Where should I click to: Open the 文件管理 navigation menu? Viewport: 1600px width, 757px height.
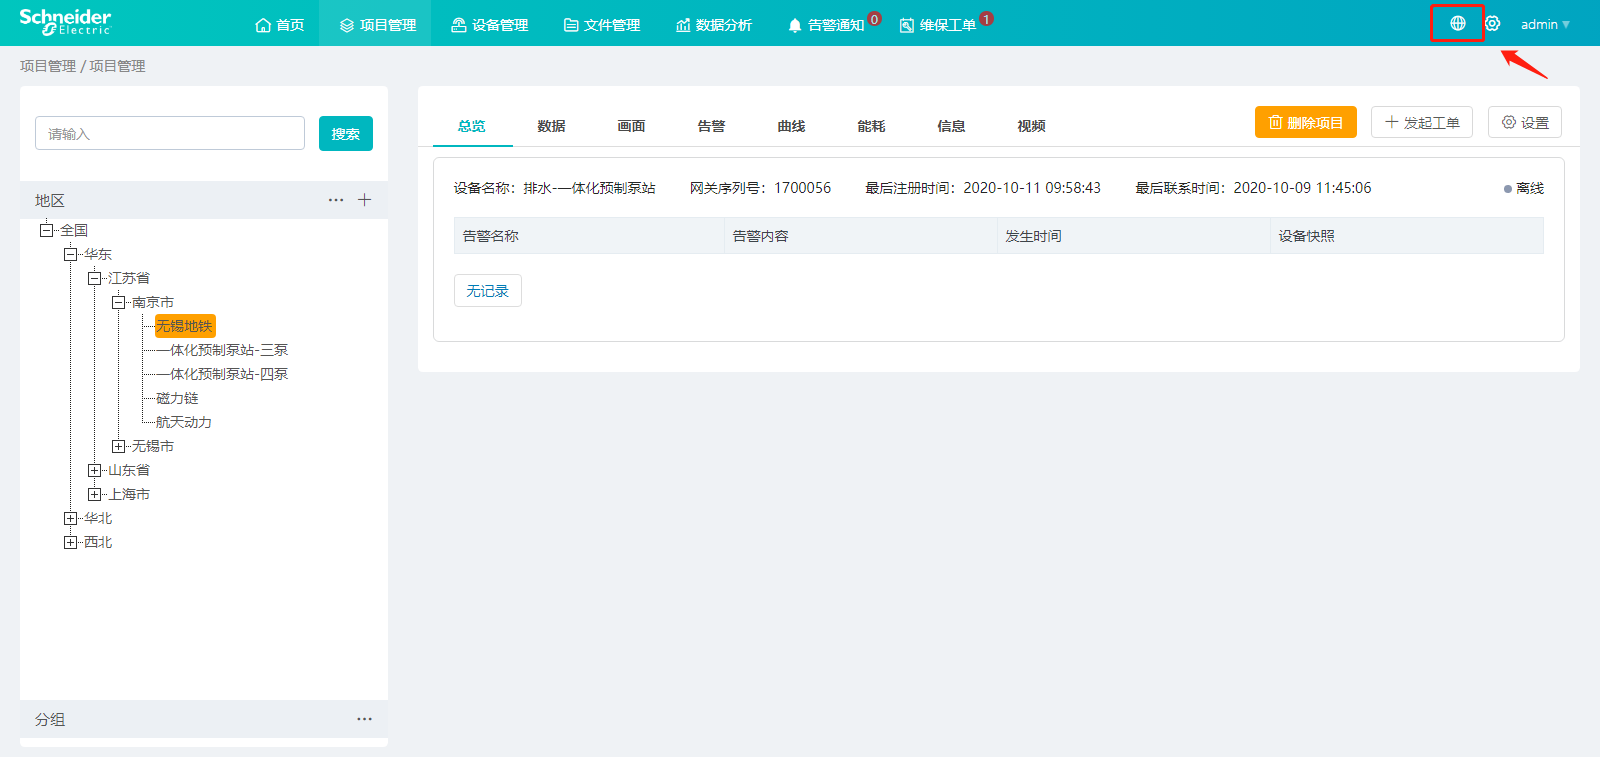[602, 25]
